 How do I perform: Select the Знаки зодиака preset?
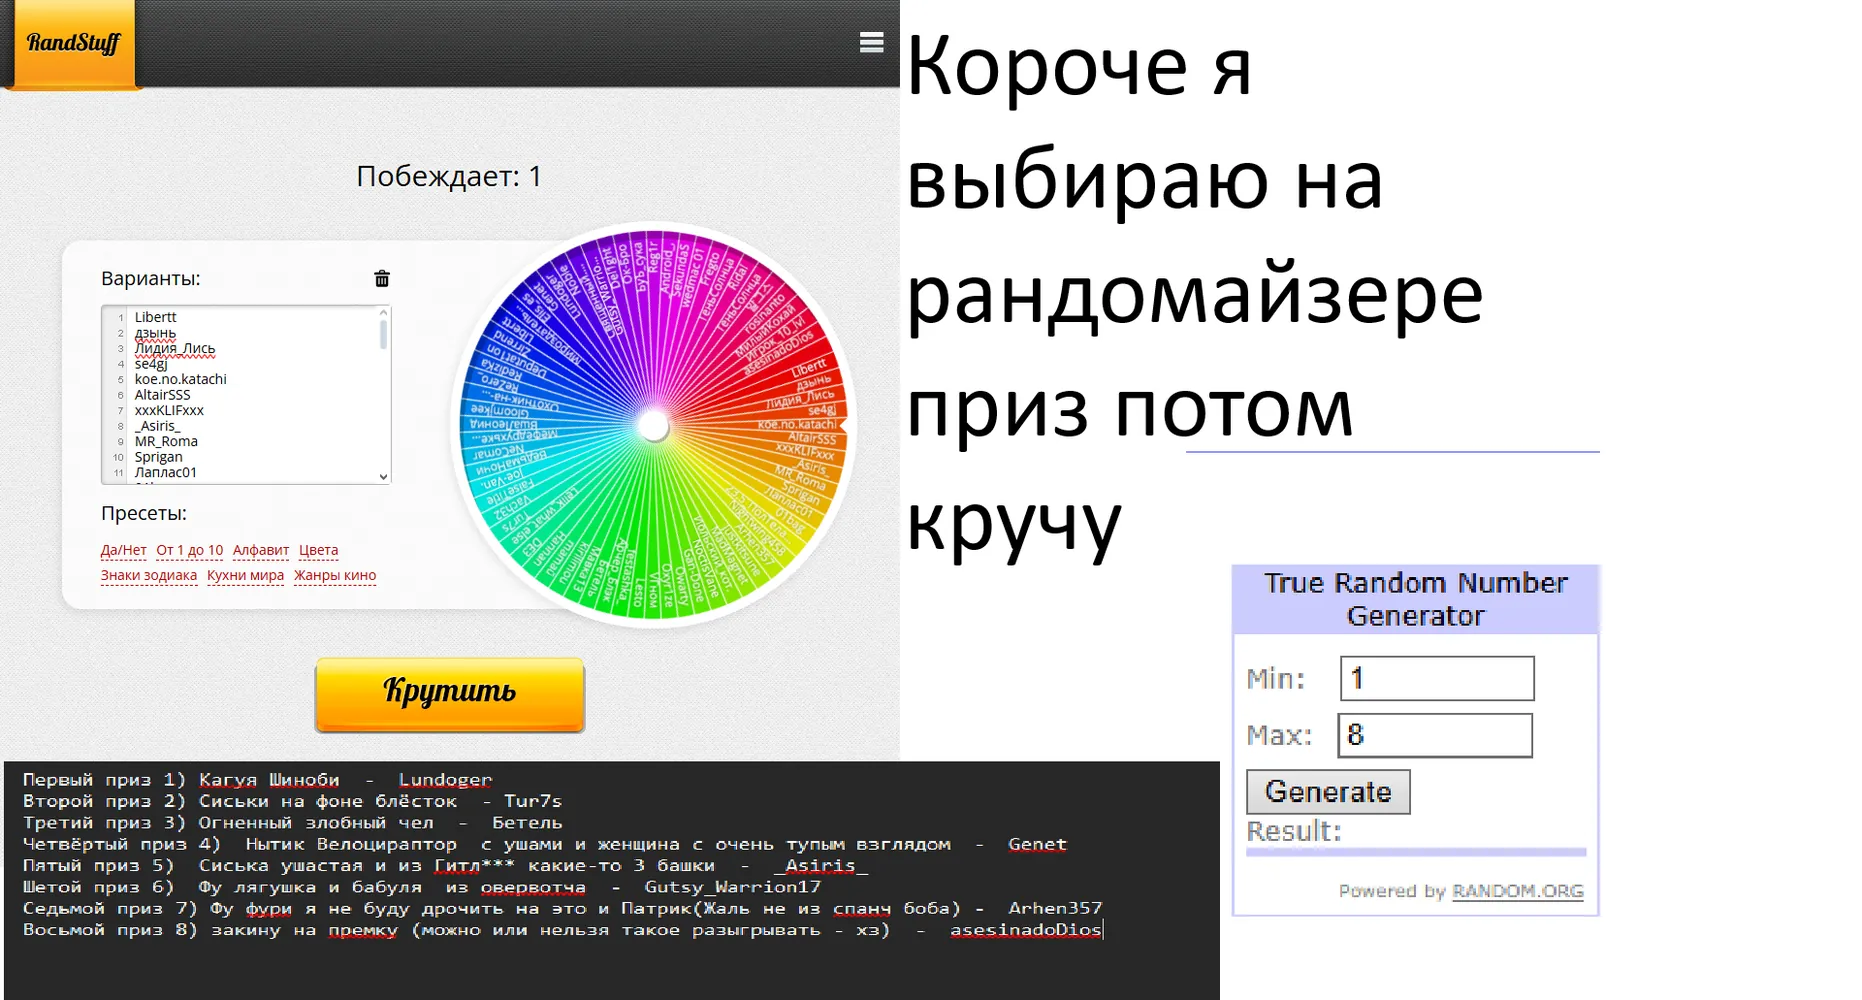(x=149, y=575)
